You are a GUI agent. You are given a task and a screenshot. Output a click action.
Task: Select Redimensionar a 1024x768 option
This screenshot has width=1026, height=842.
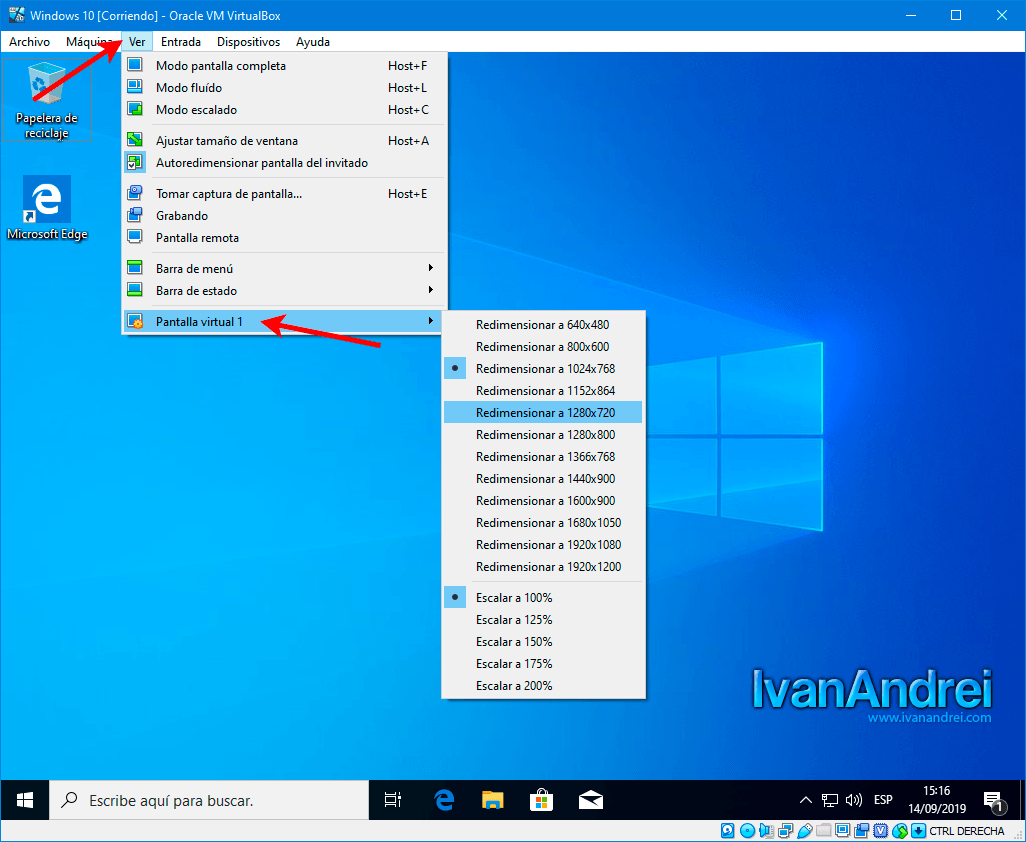[x=543, y=368]
